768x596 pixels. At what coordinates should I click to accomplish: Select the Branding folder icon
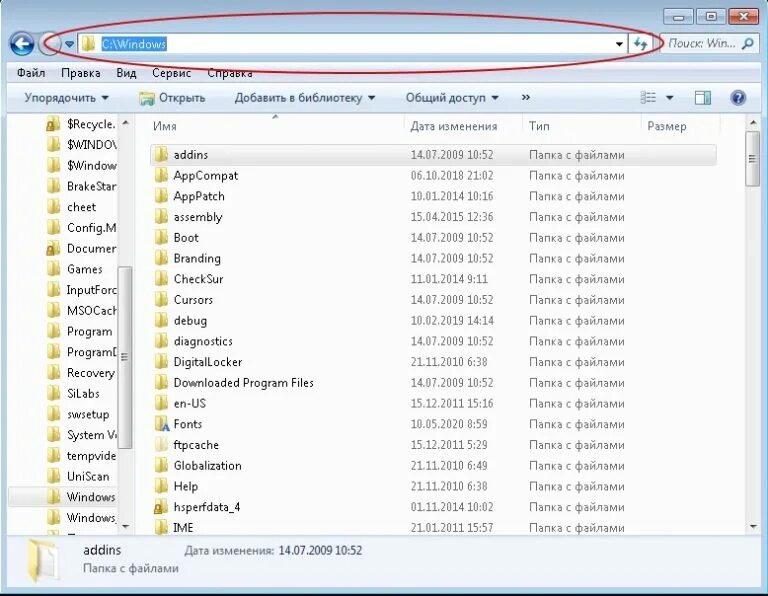click(161, 258)
